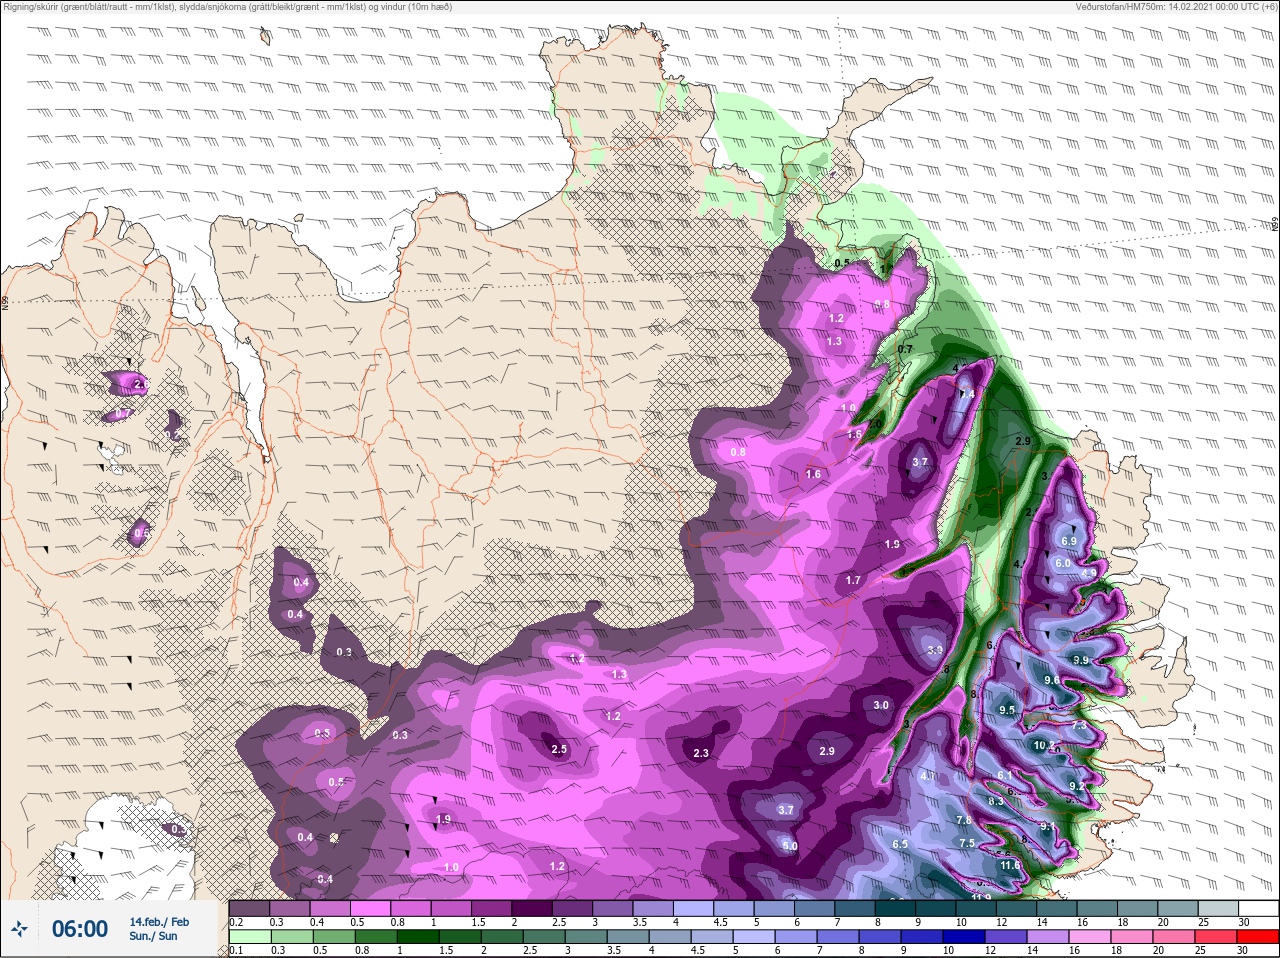Image resolution: width=1280 pixels, height=958 pixels.
Task: Click the 4.7 precipitation value on the map
Action: [x=928, y=776]
